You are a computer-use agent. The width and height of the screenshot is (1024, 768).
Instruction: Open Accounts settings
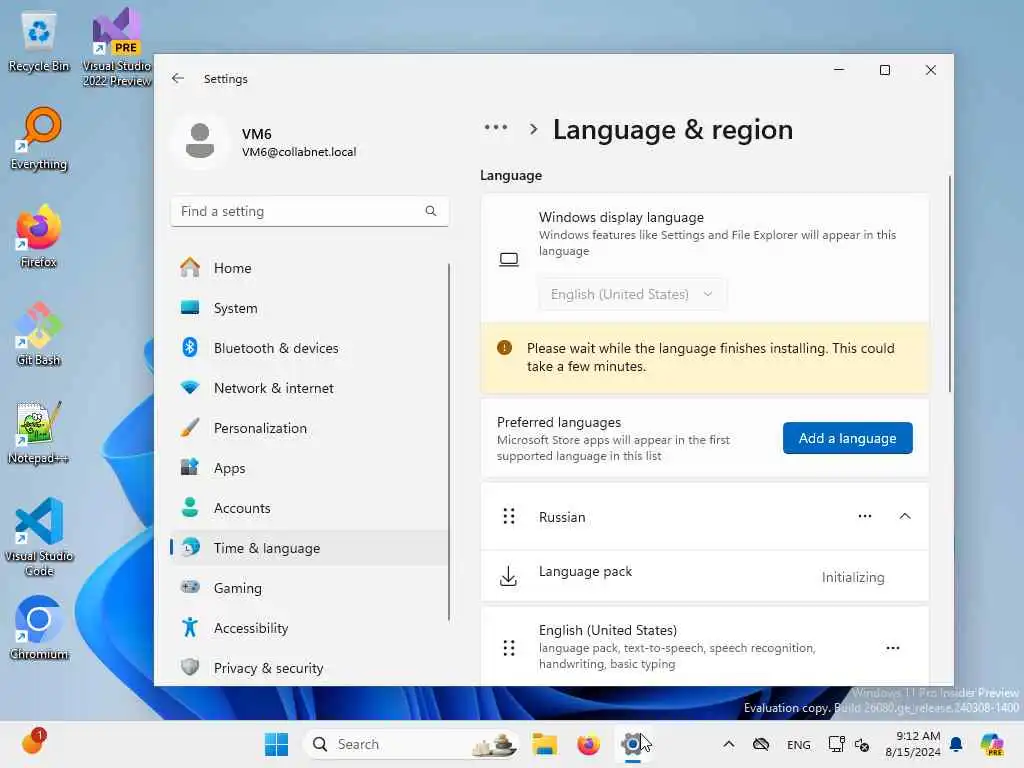(309, 508)
